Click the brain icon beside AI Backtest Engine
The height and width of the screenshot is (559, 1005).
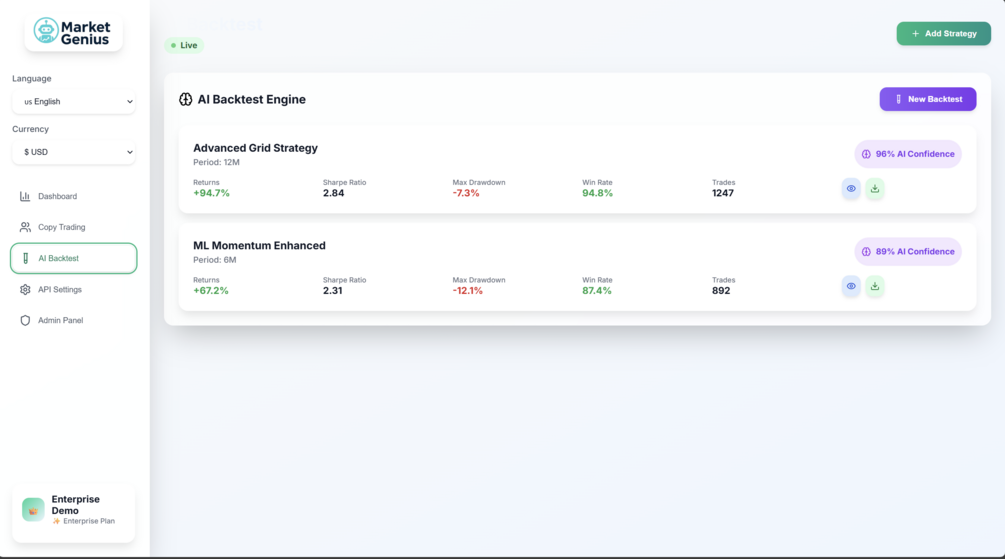click(185, 99)
